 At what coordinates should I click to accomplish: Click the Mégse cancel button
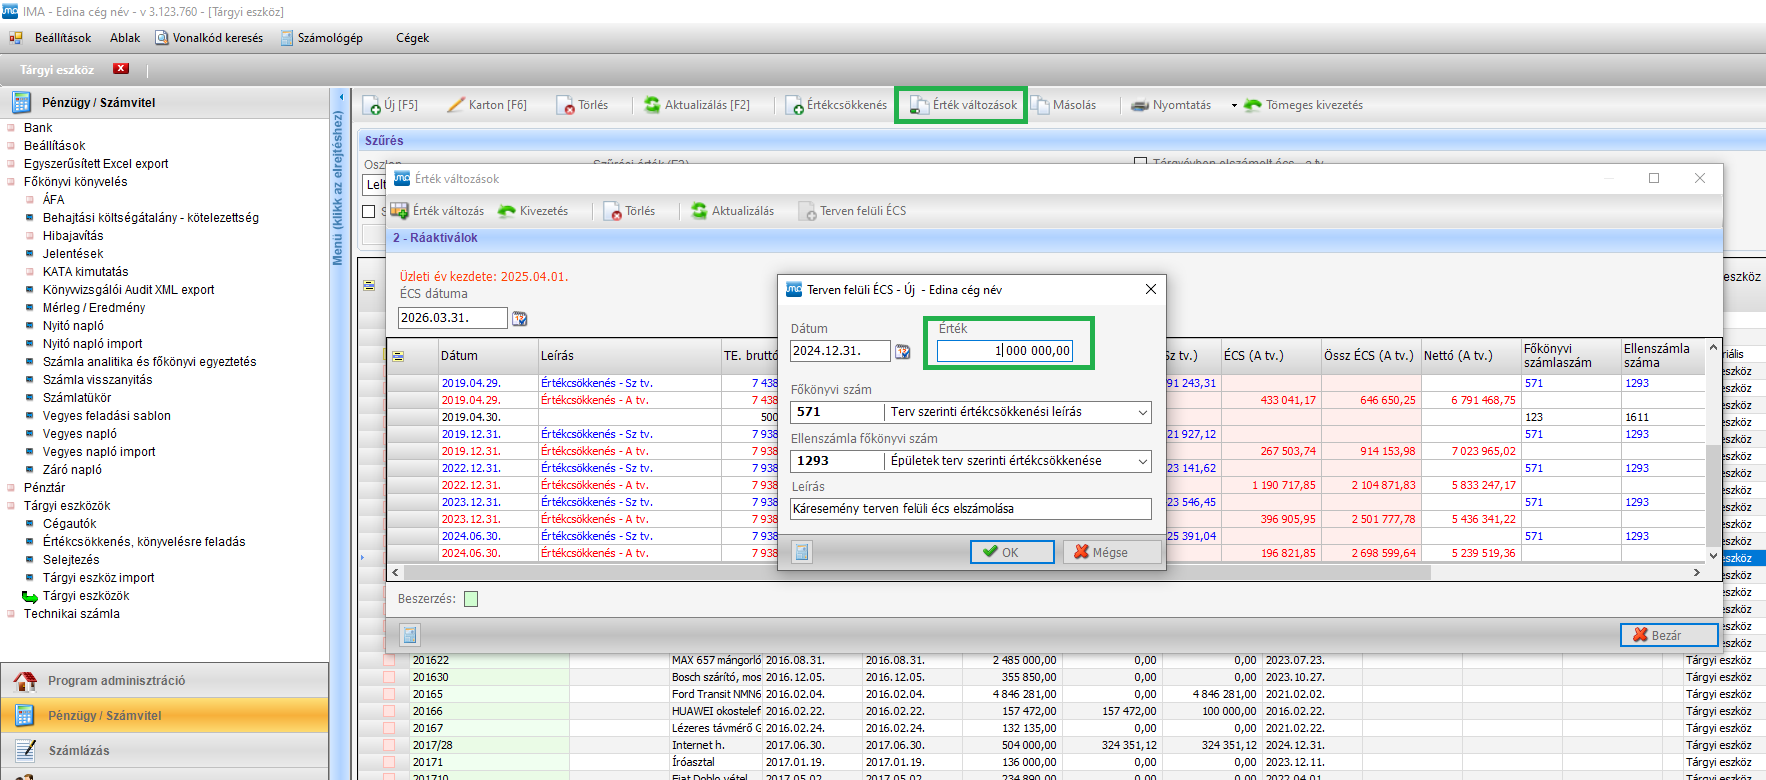pos(1111,552)
